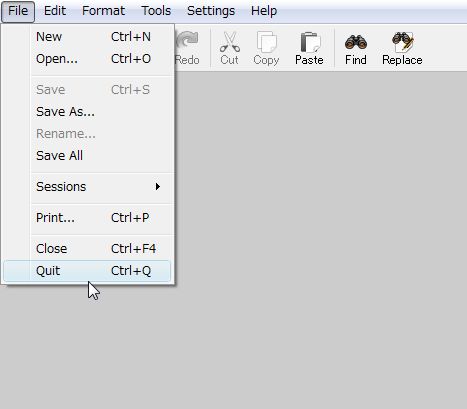Collapse the open File menu button
The height and width of the screenshot is (409, 467).
[18, 11]
